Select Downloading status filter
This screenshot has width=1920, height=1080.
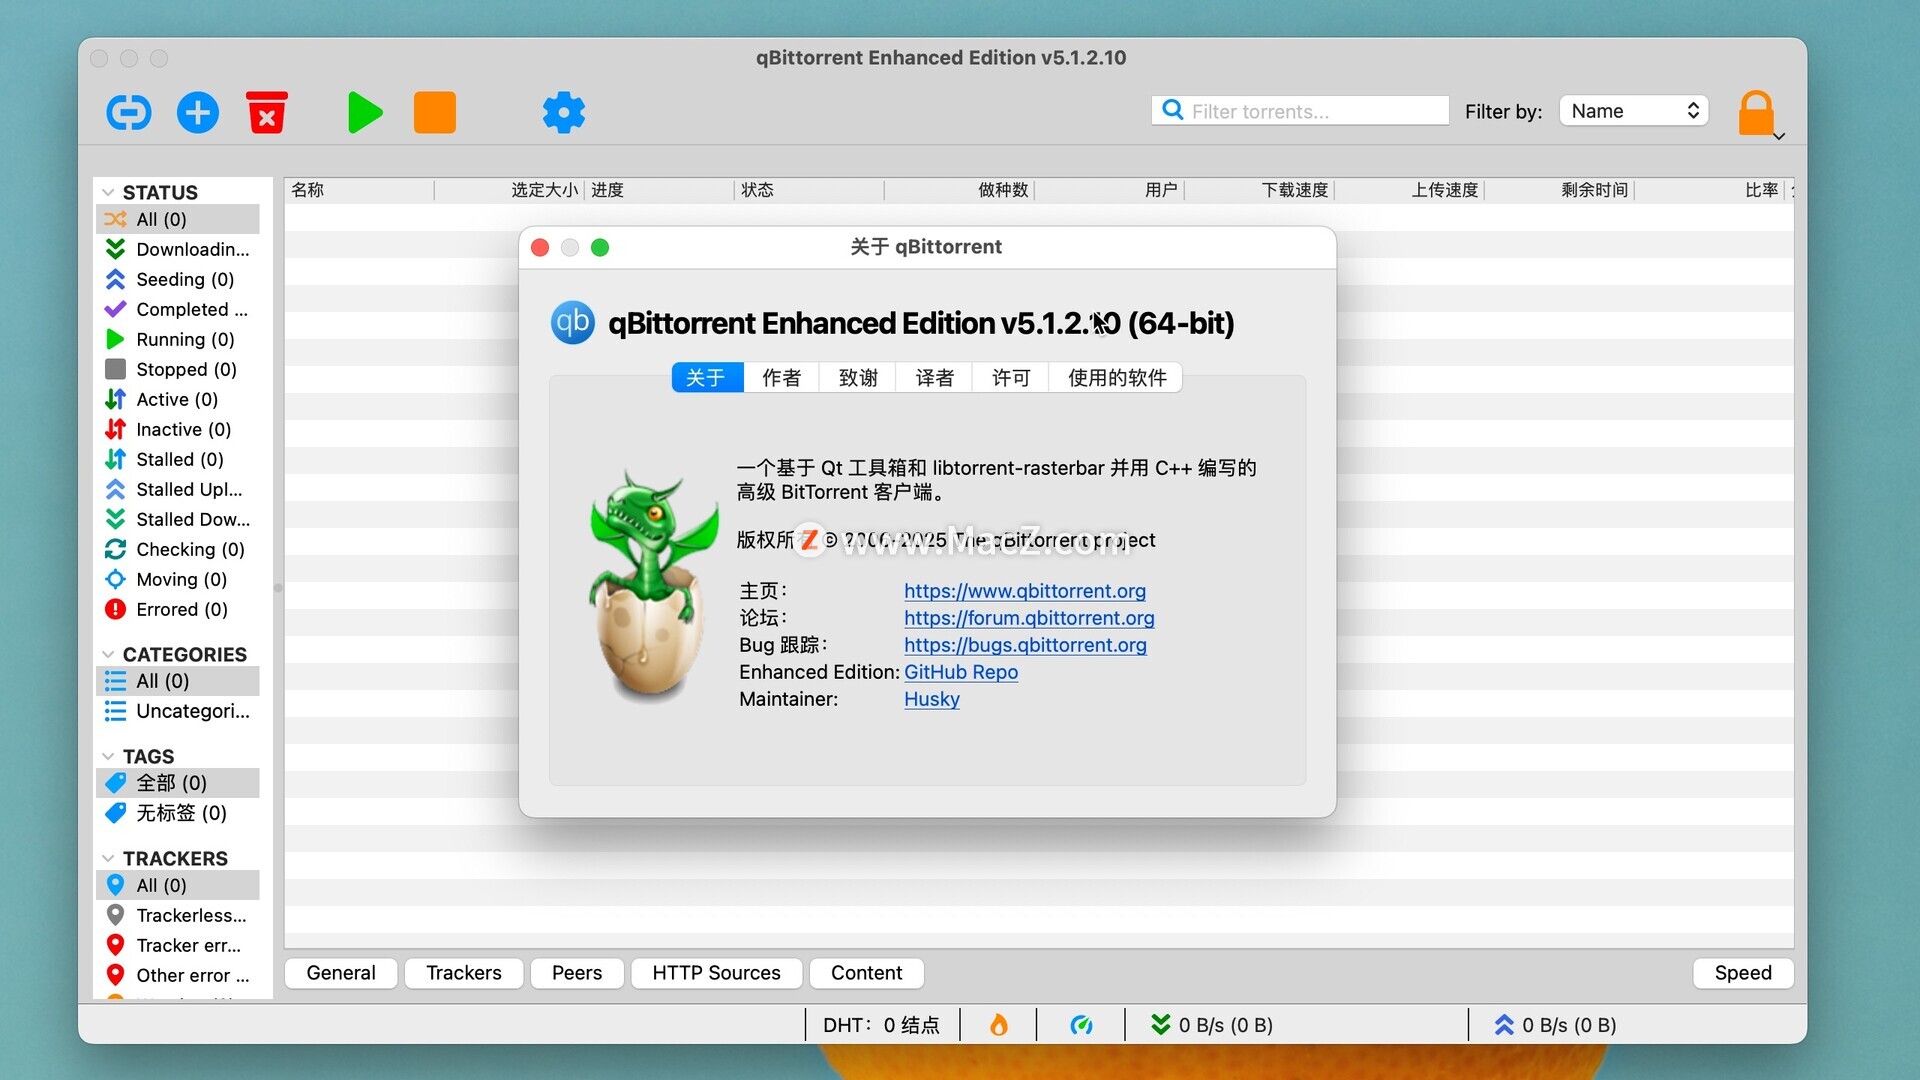click(178, 249)
